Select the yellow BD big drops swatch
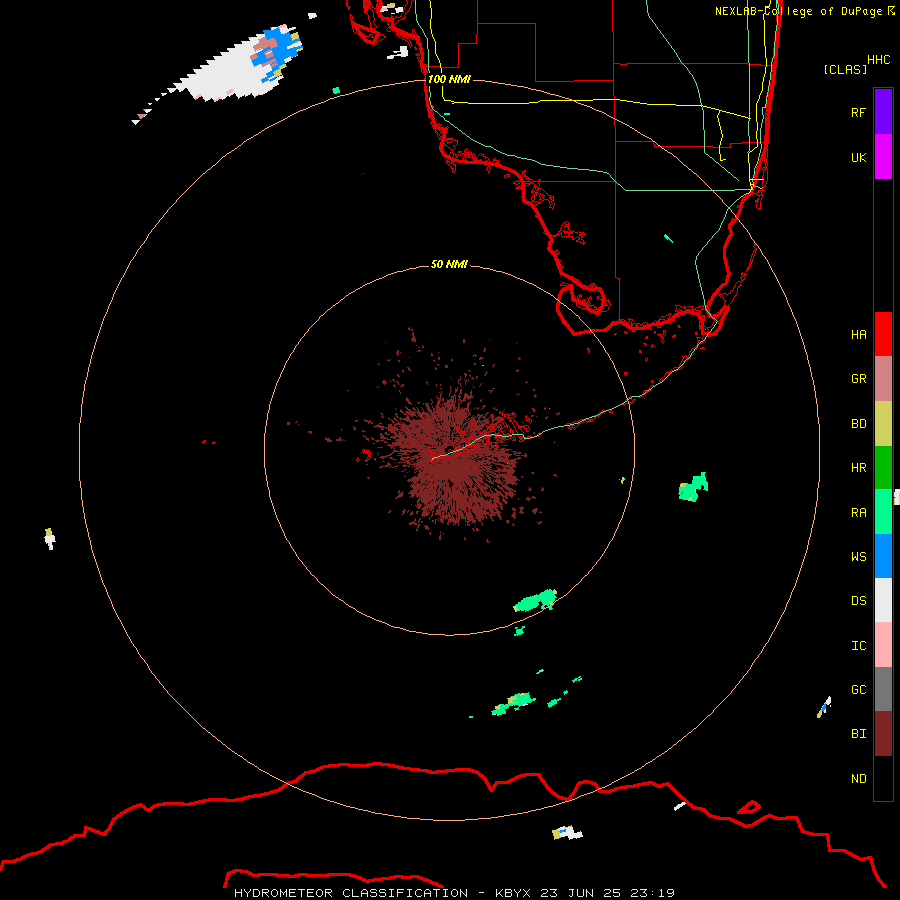The image size is (900, 900). coord(883,424)
